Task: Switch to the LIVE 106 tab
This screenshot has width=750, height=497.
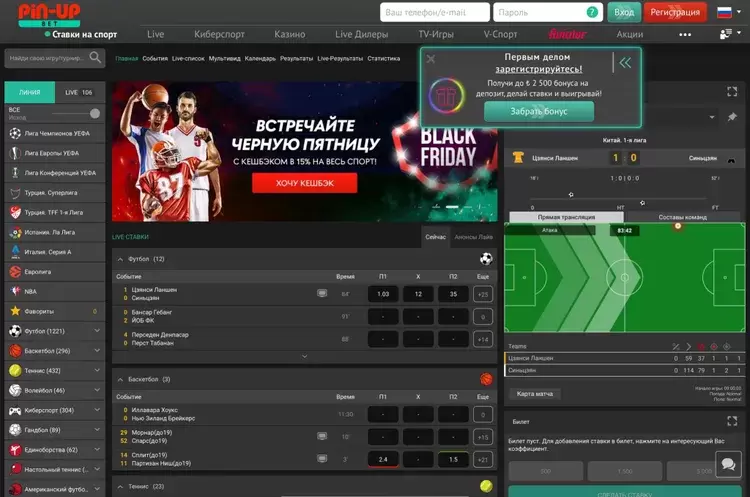Action: [x=79, y=92]
